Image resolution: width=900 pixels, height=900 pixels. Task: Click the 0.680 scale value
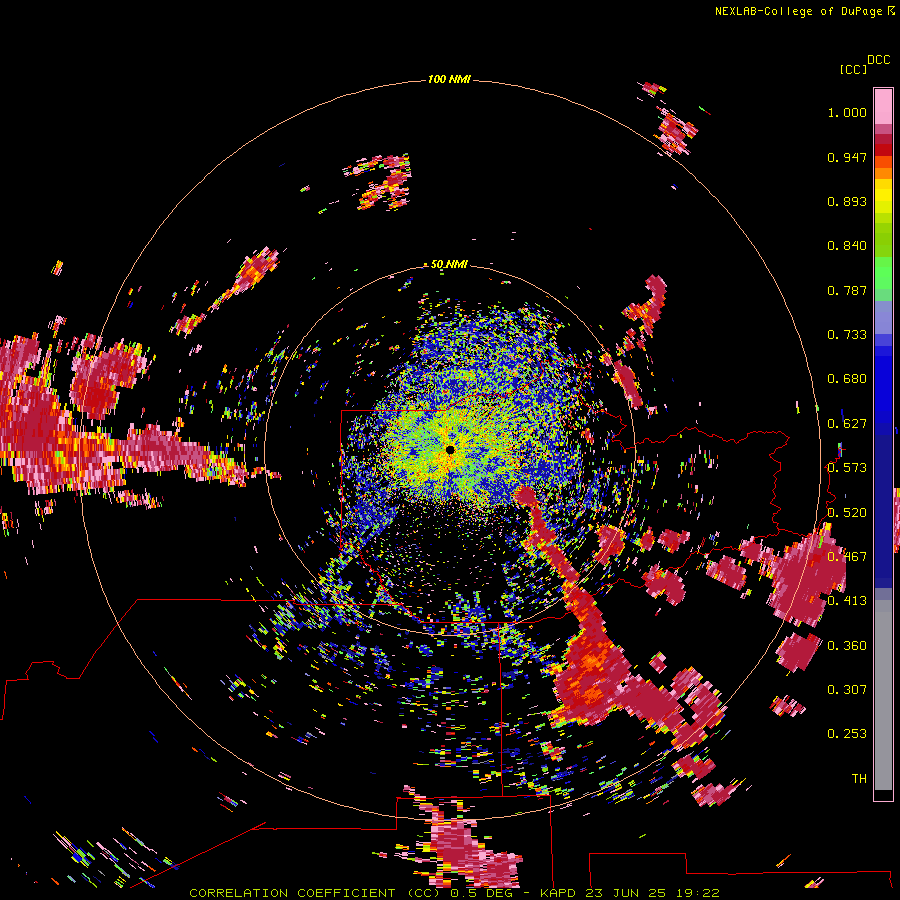[847, 379]
